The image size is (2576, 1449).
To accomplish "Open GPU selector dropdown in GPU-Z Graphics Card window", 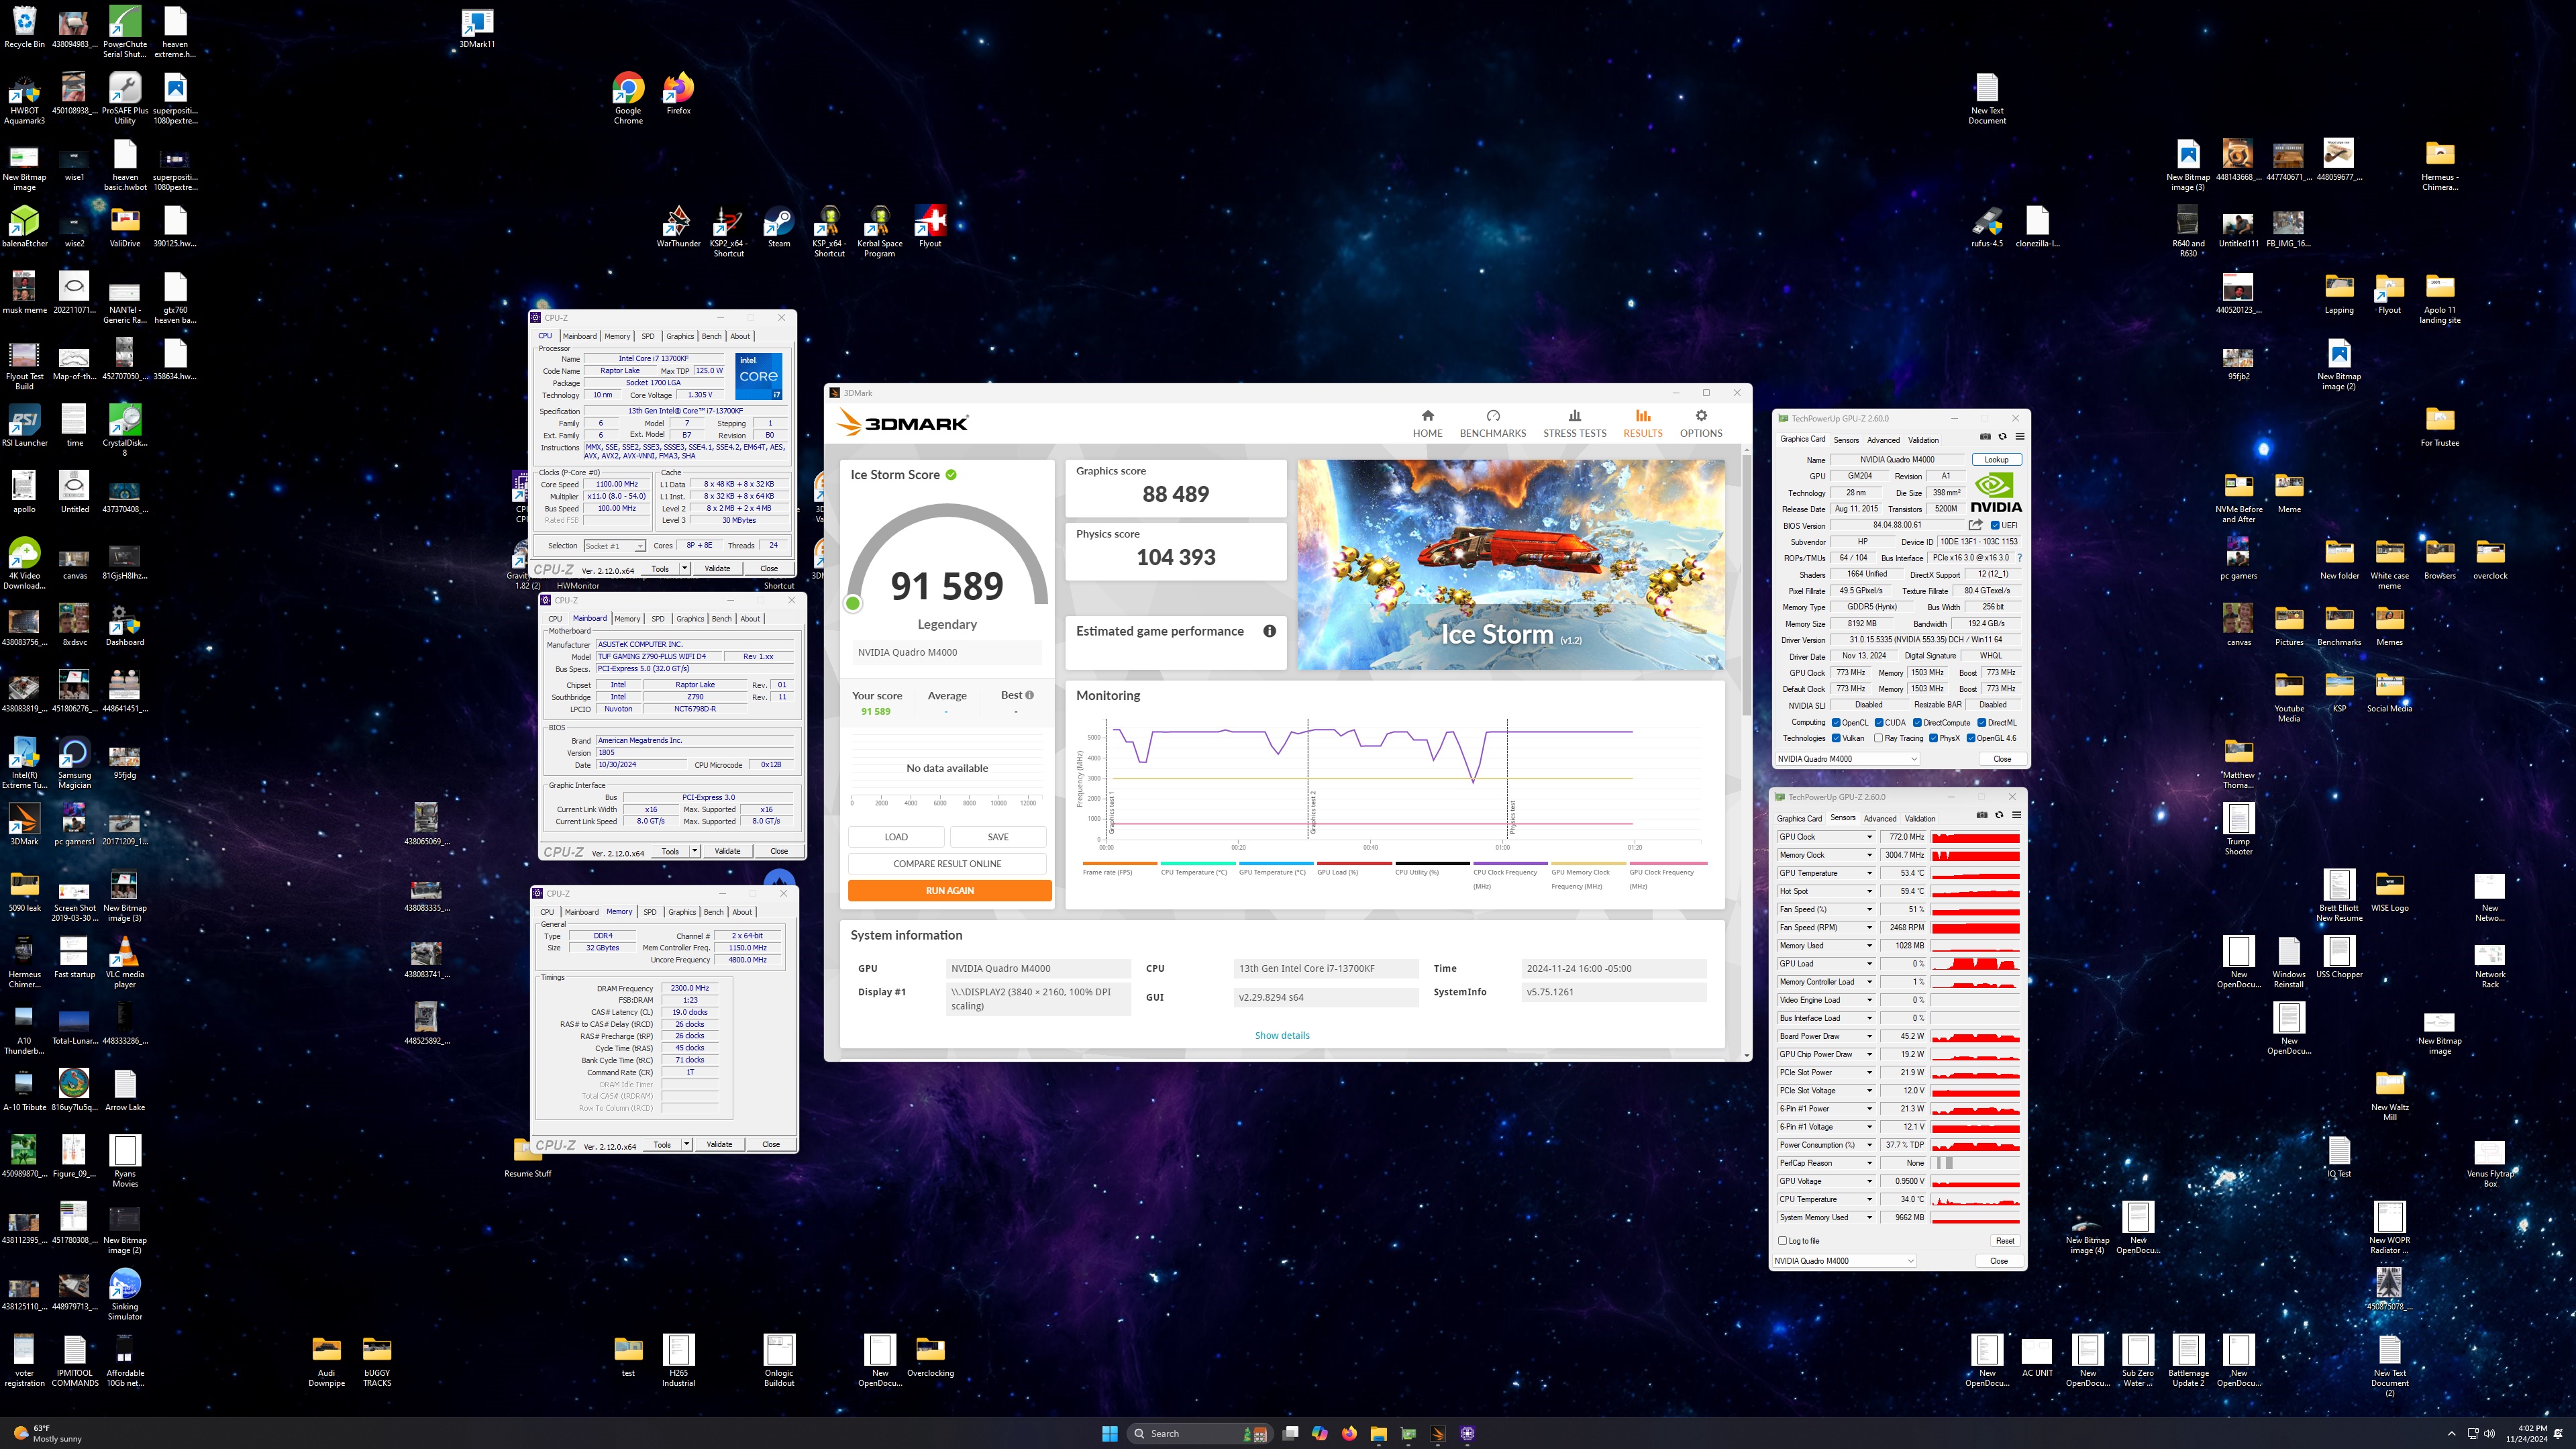I will [x=1848, y=759].
